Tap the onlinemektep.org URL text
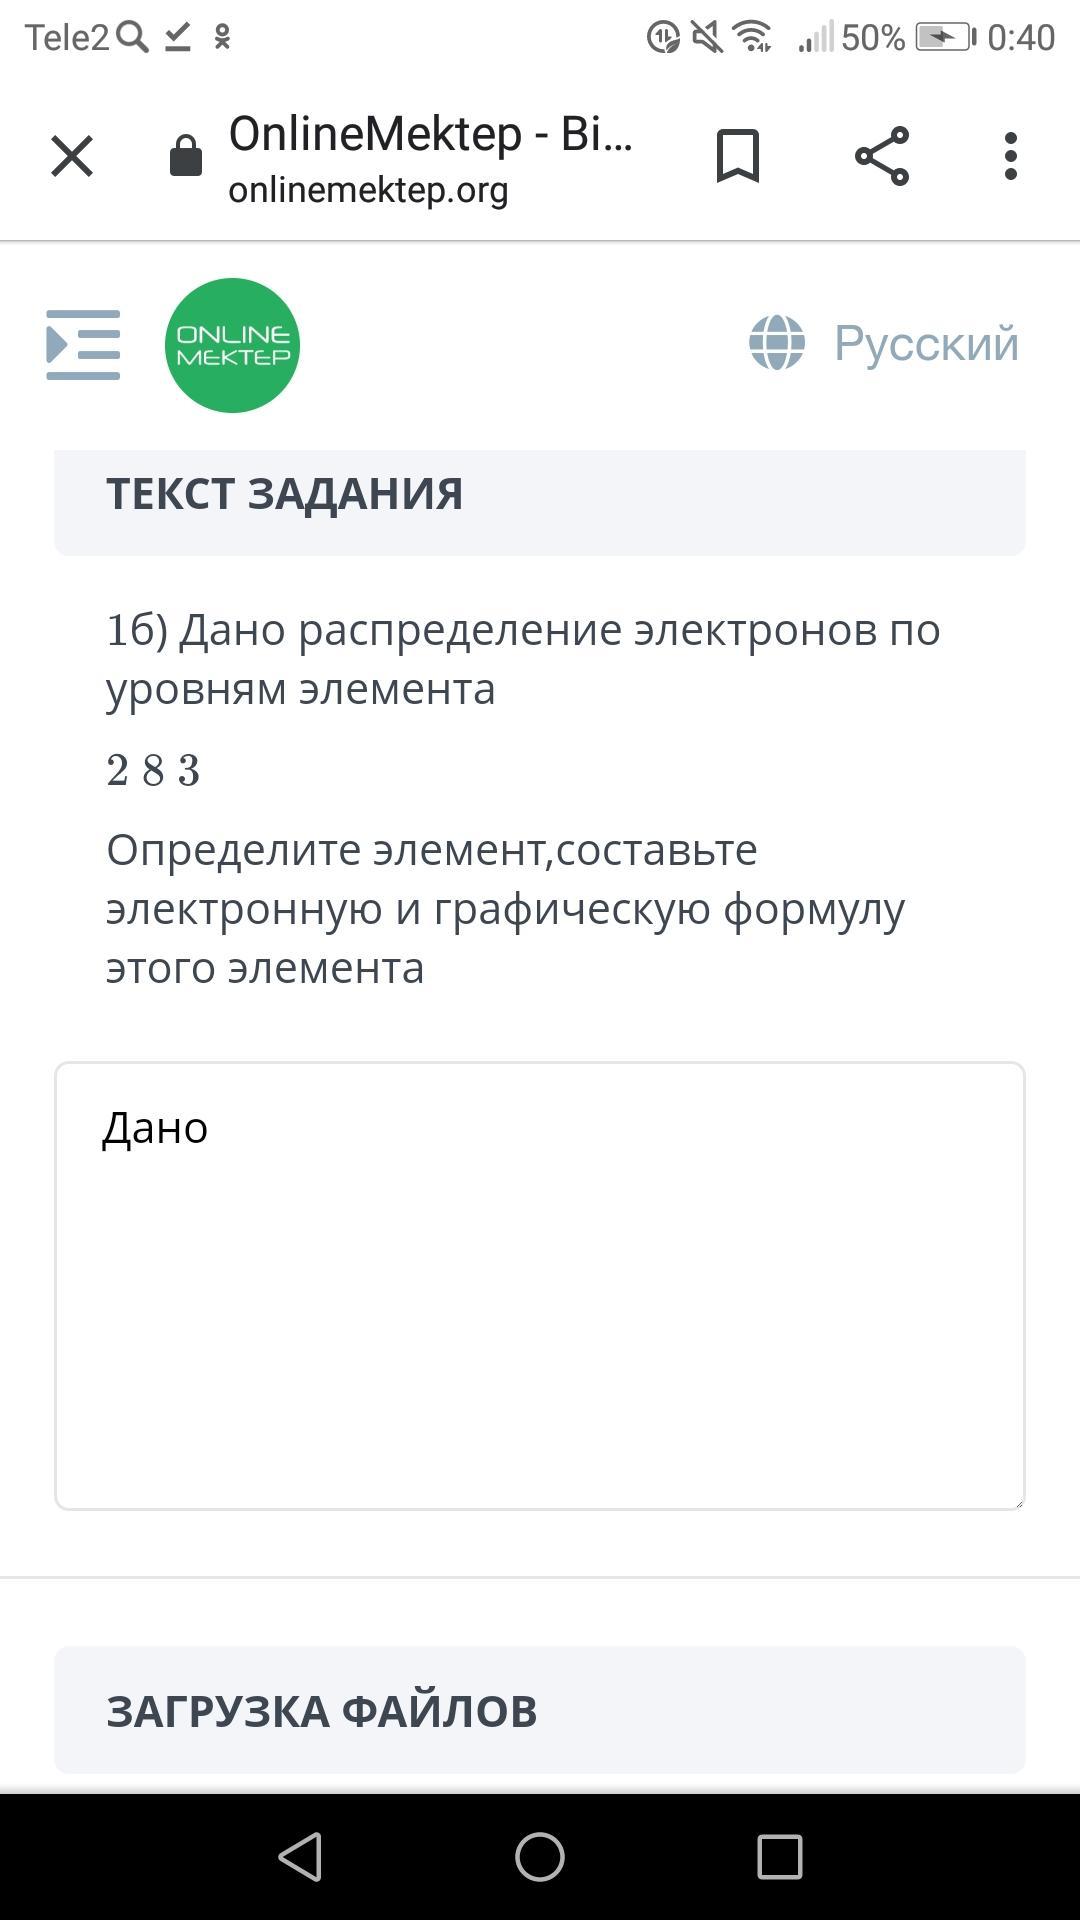 click(368, 190)
